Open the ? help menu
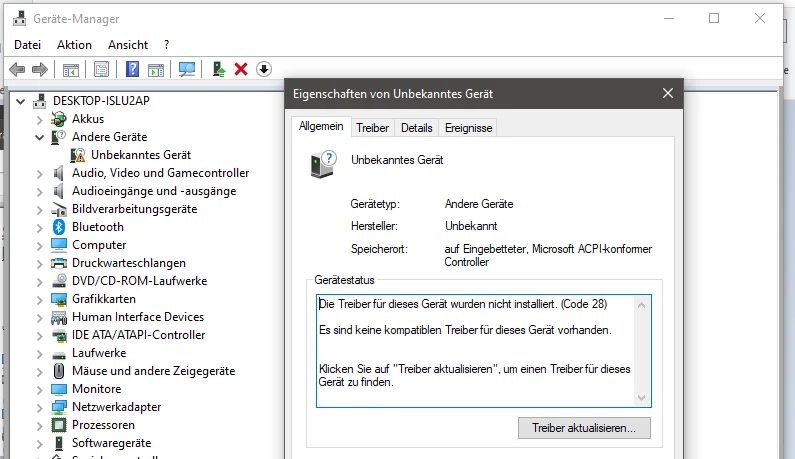 click(x=166, y=45)
